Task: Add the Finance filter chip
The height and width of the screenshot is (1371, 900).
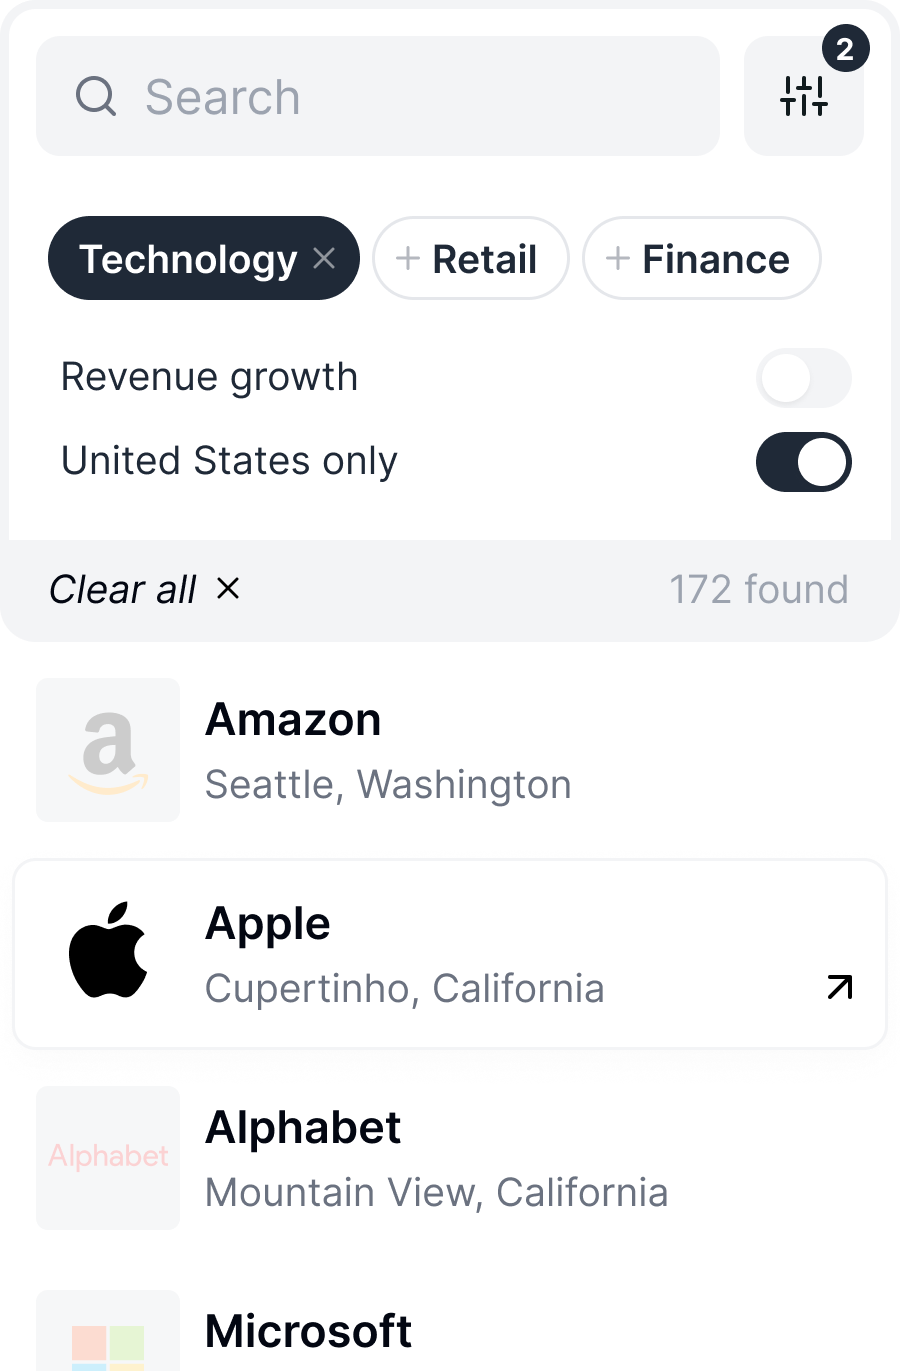Action: 701,259
